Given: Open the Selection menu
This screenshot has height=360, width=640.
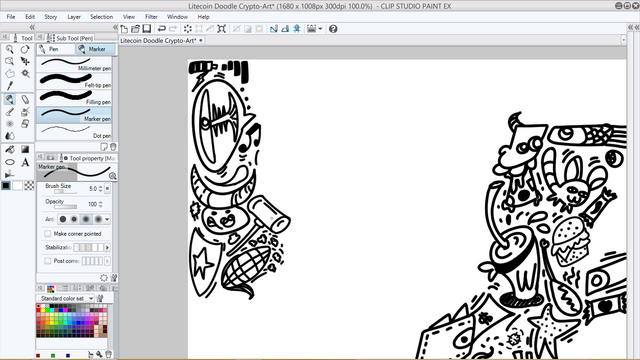Looking at the screenshot, I should coord(102,17).
